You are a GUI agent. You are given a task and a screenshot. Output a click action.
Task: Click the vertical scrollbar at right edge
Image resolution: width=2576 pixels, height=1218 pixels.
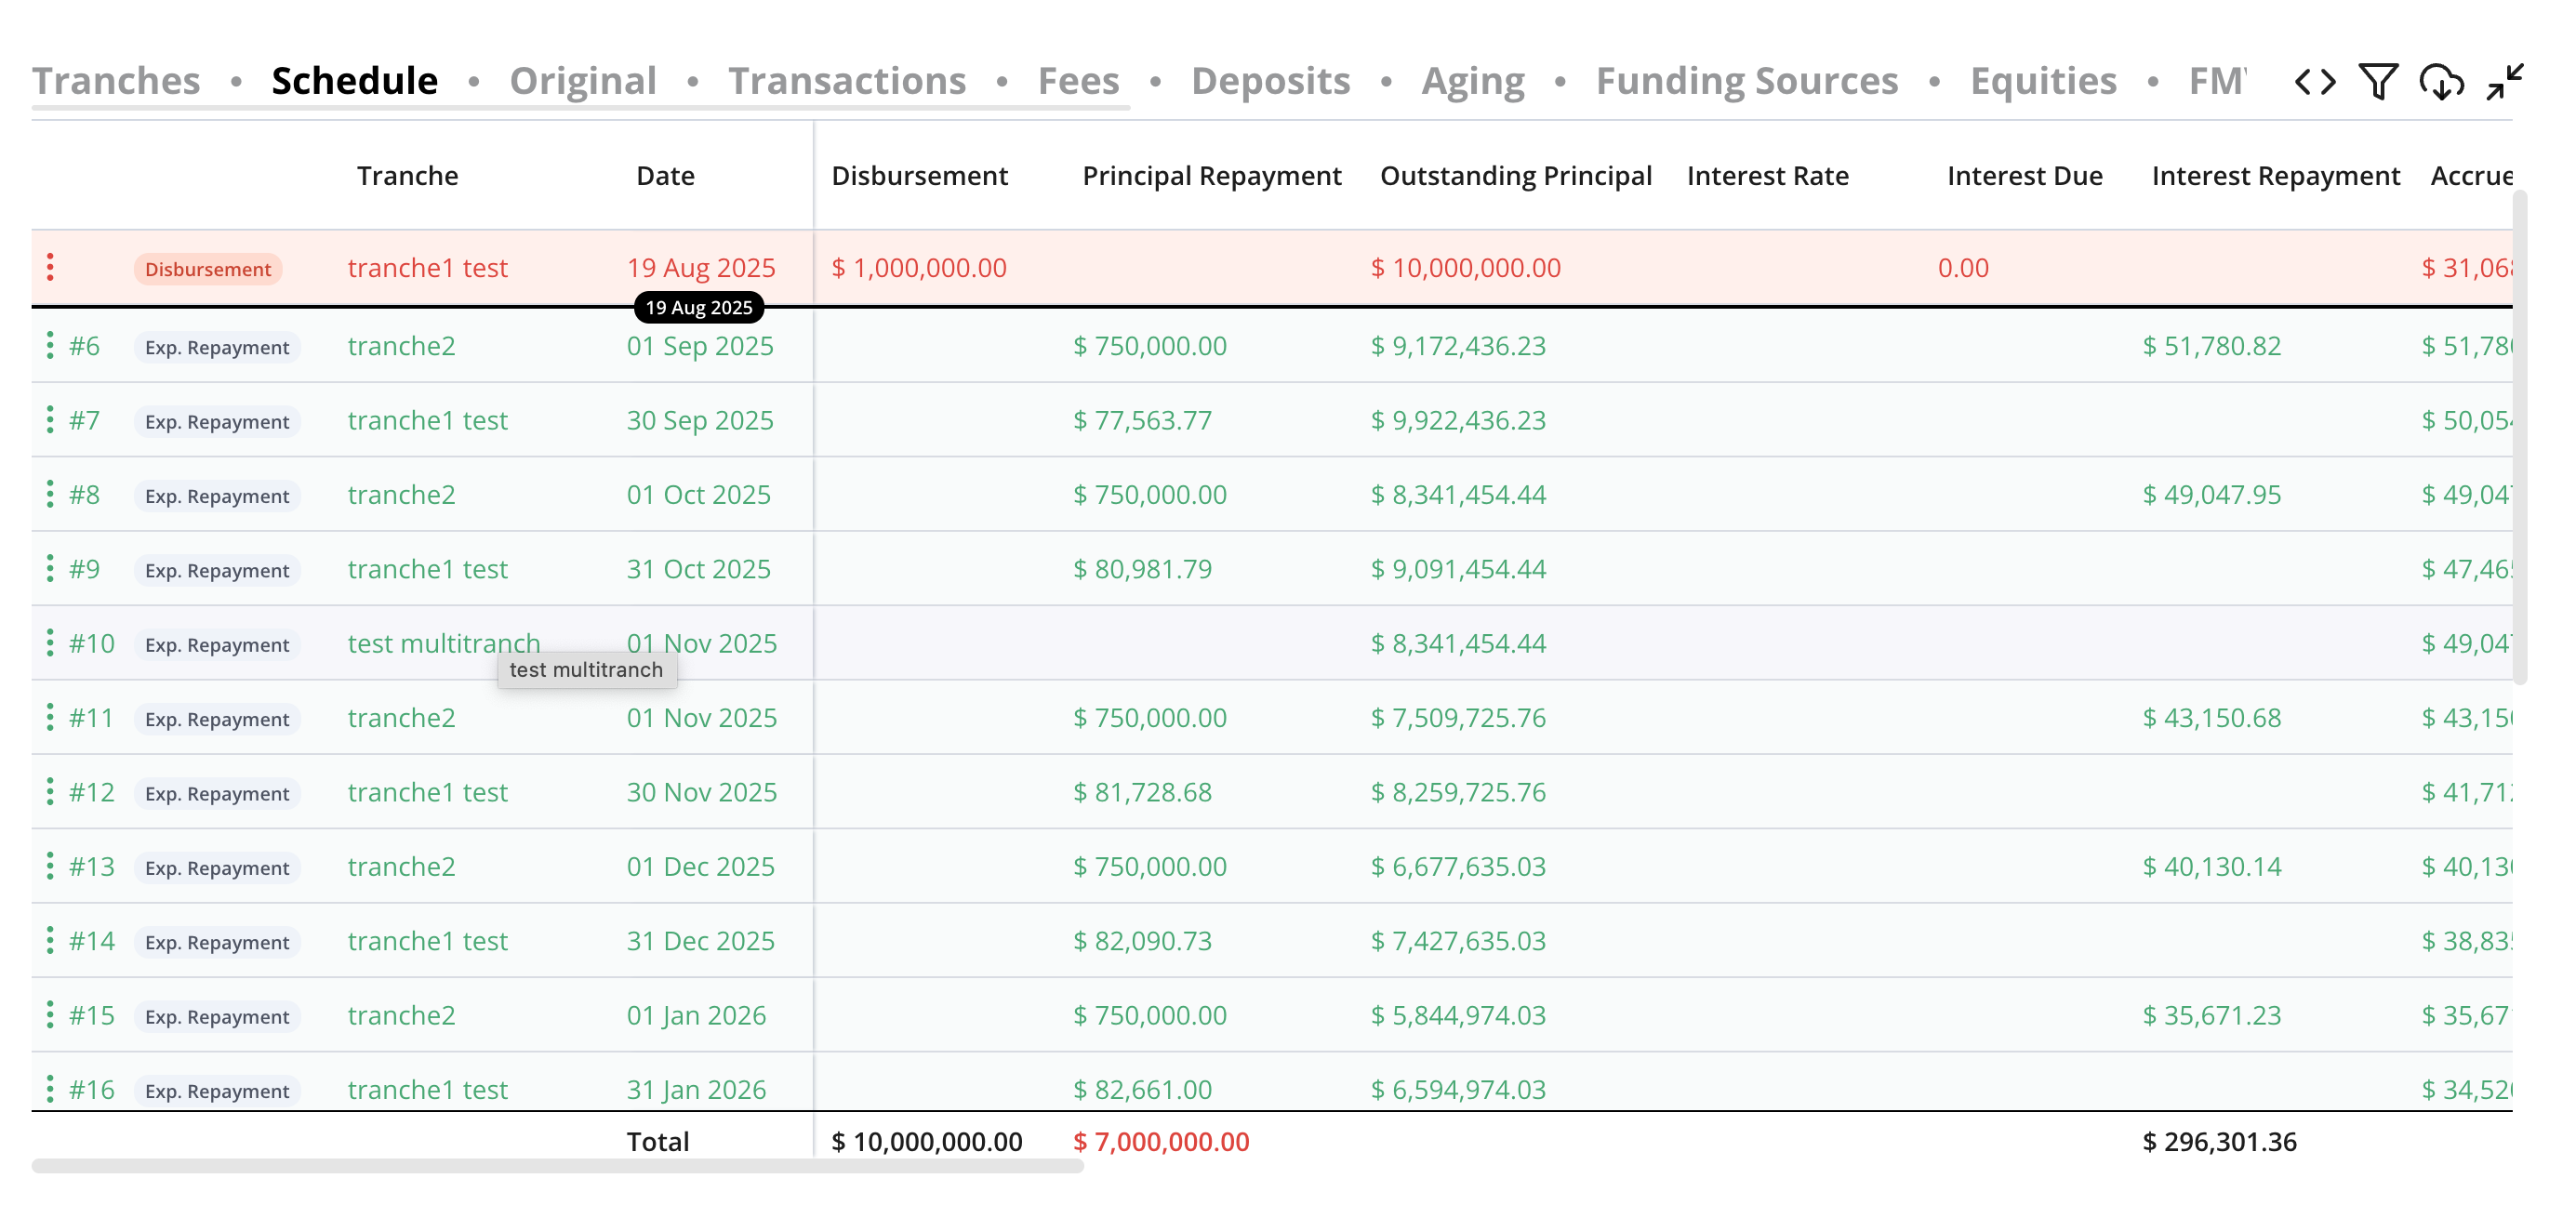2520,436
